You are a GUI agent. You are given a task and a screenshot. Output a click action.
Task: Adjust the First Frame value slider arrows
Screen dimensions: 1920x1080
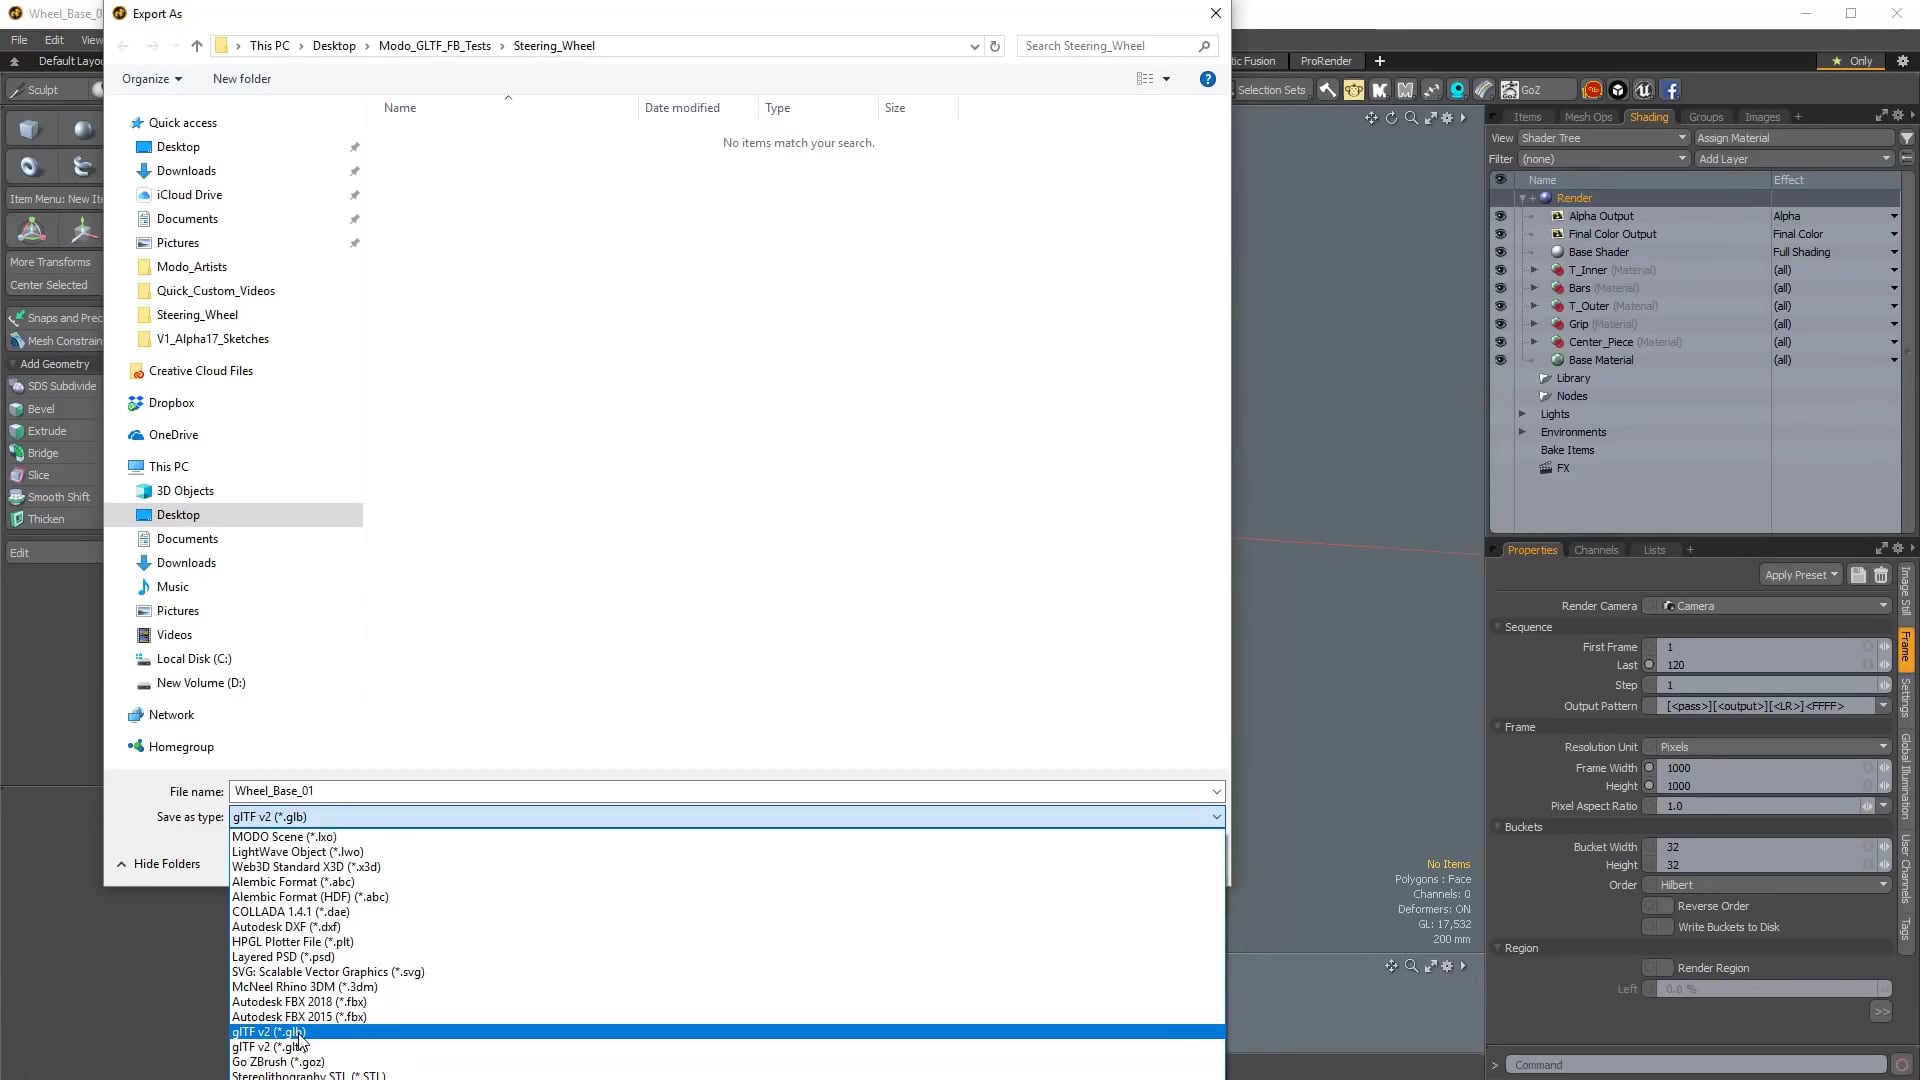[x=1884, y=647]
